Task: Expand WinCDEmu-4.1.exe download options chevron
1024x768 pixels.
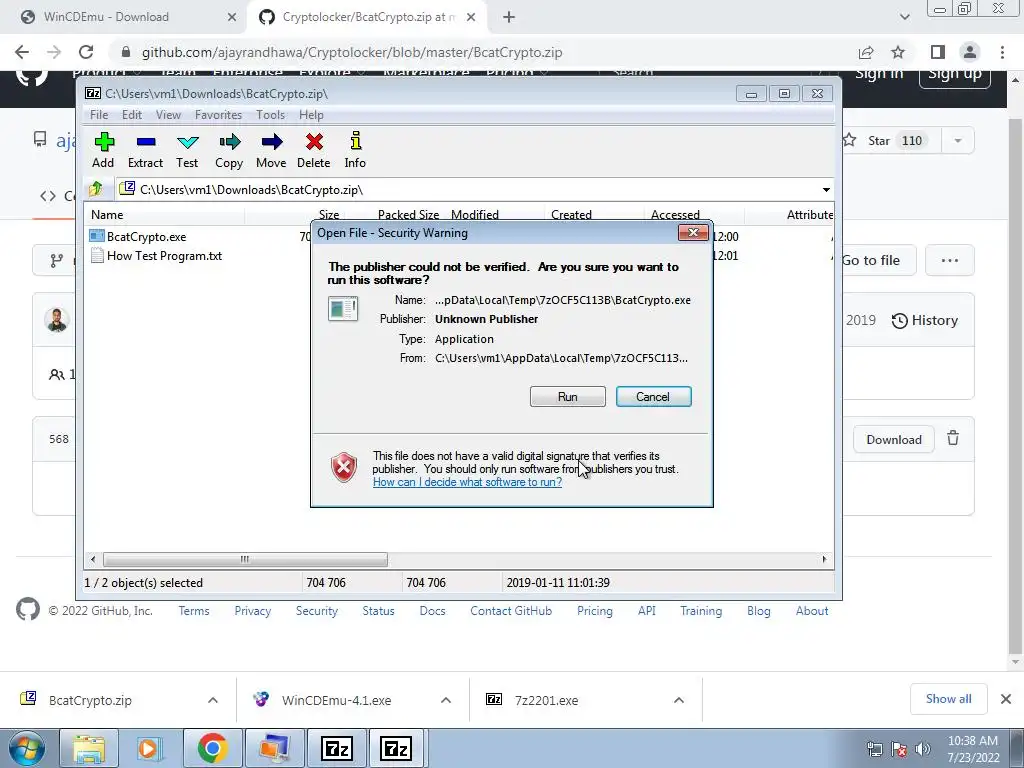Action: tap(446, 700)
